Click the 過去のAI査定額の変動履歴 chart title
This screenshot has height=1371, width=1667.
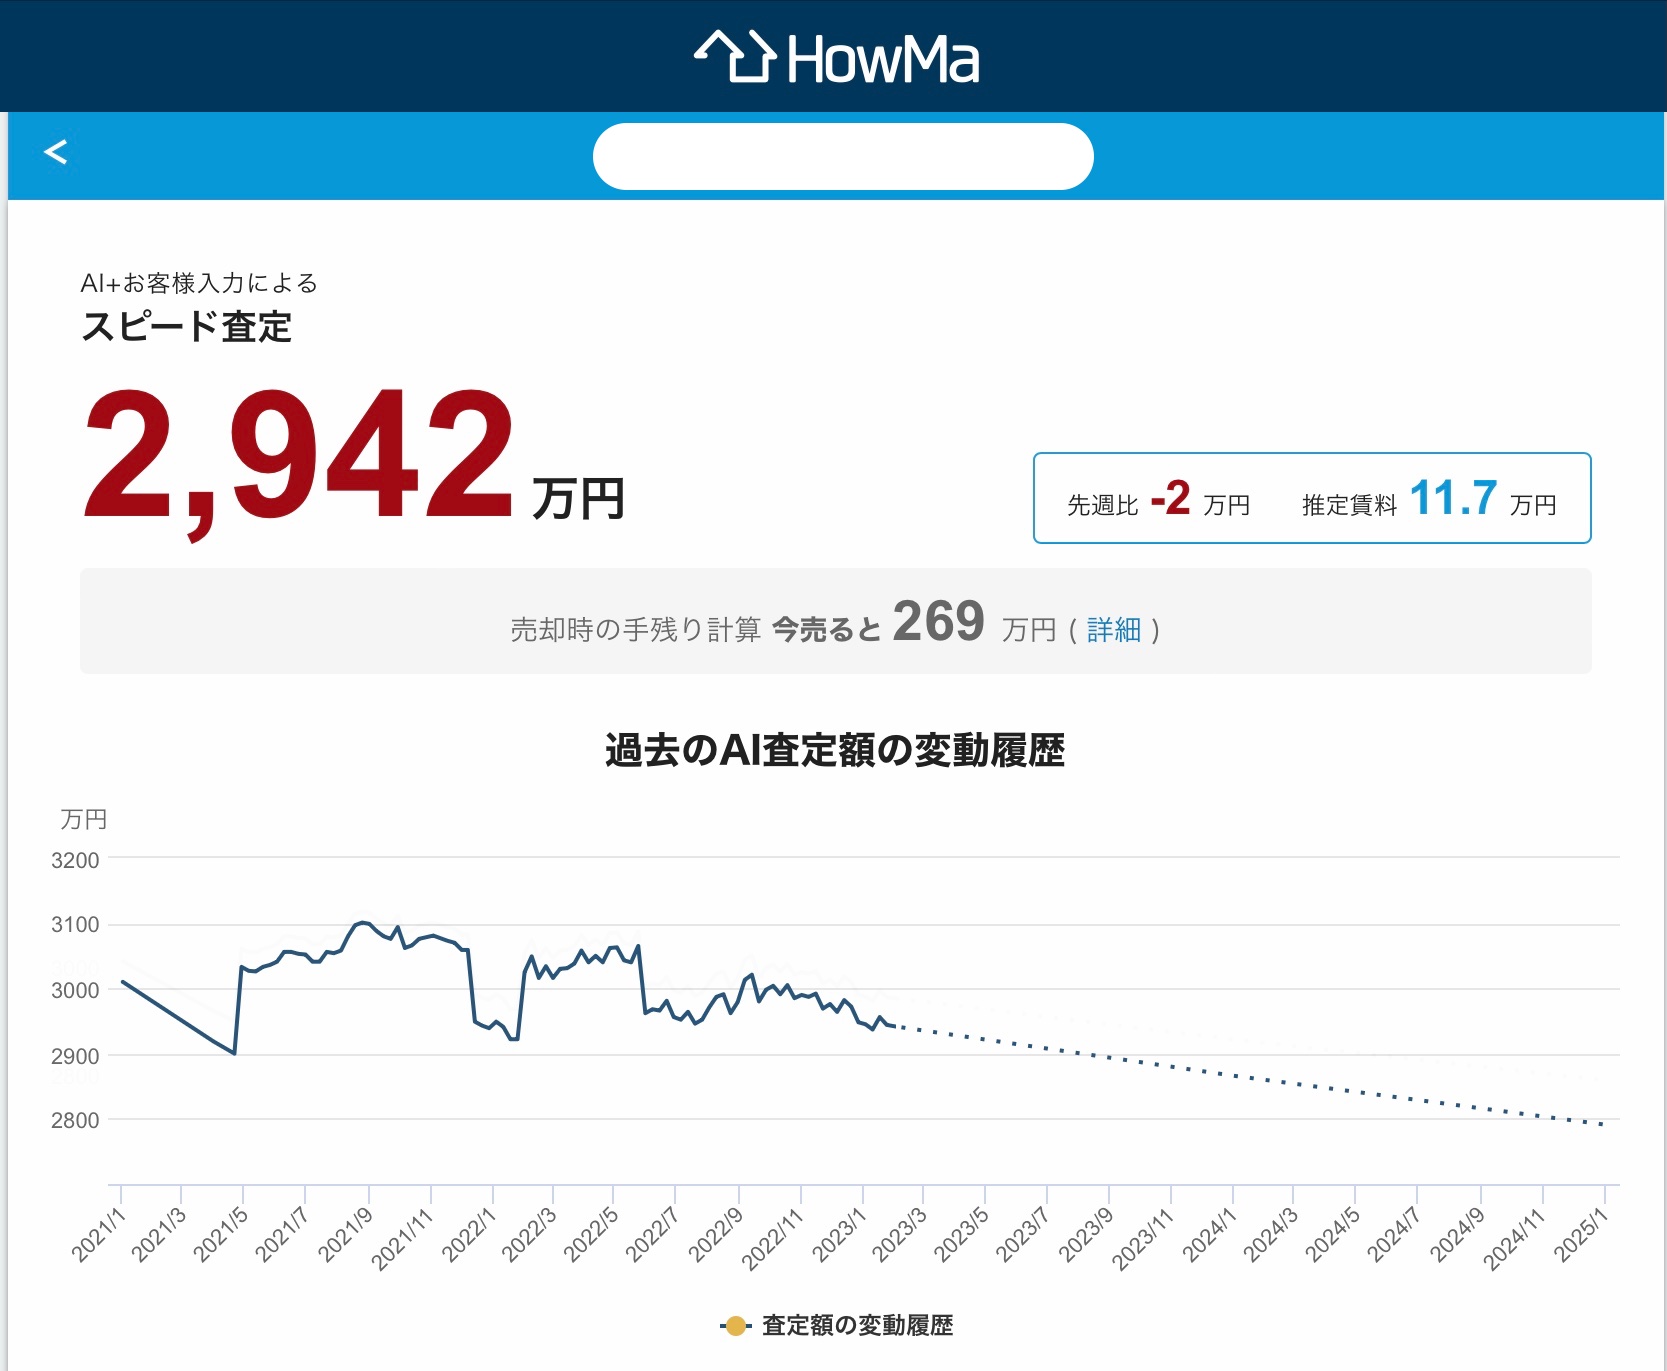click(x=835, y=750)
